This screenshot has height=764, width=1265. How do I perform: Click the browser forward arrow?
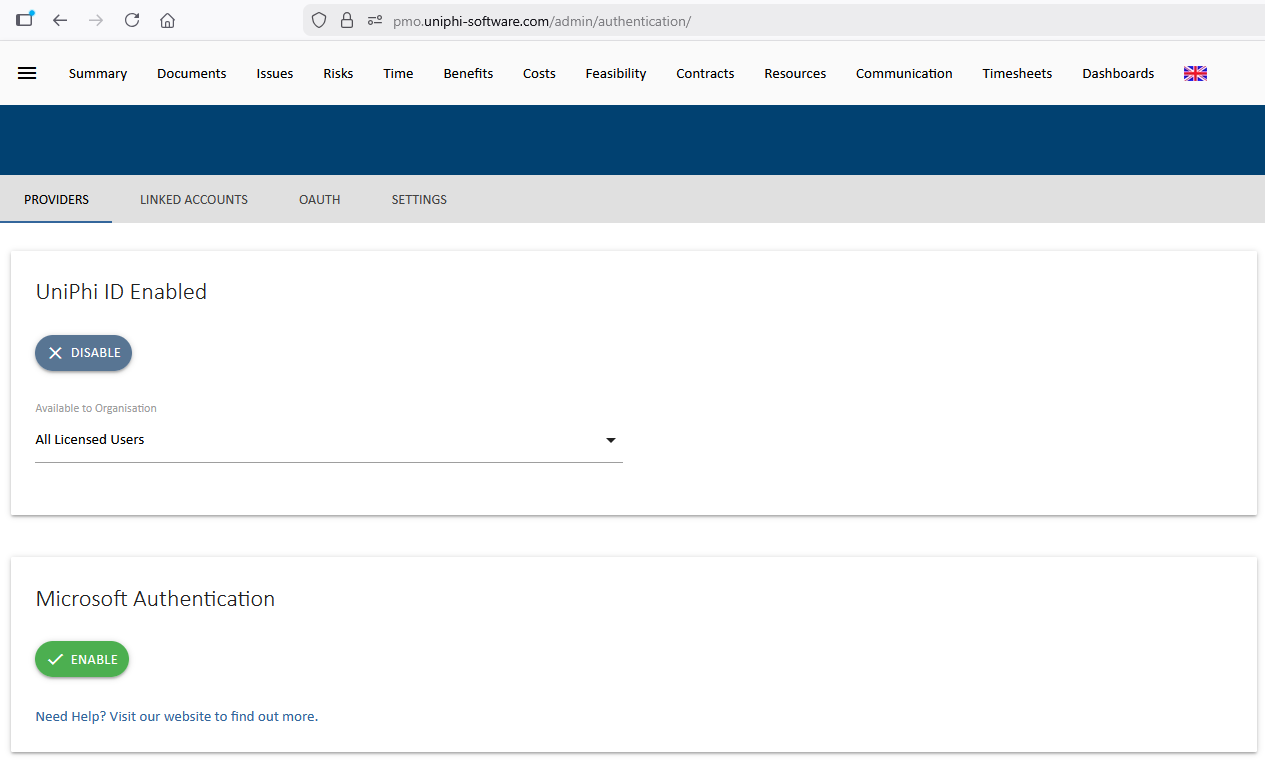(x=96, y=20)
